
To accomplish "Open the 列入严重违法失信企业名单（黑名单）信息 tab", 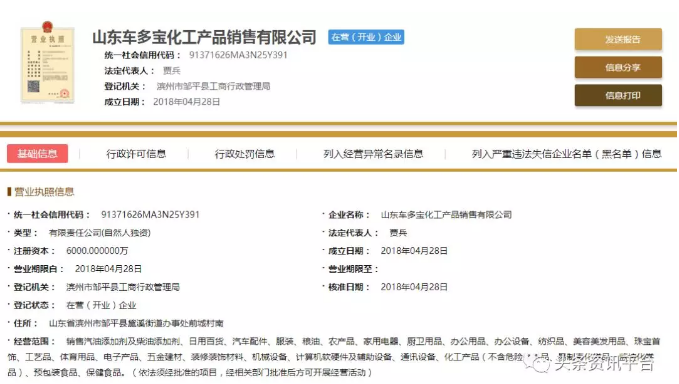I will pyautogui.click(x=566, y=154).
